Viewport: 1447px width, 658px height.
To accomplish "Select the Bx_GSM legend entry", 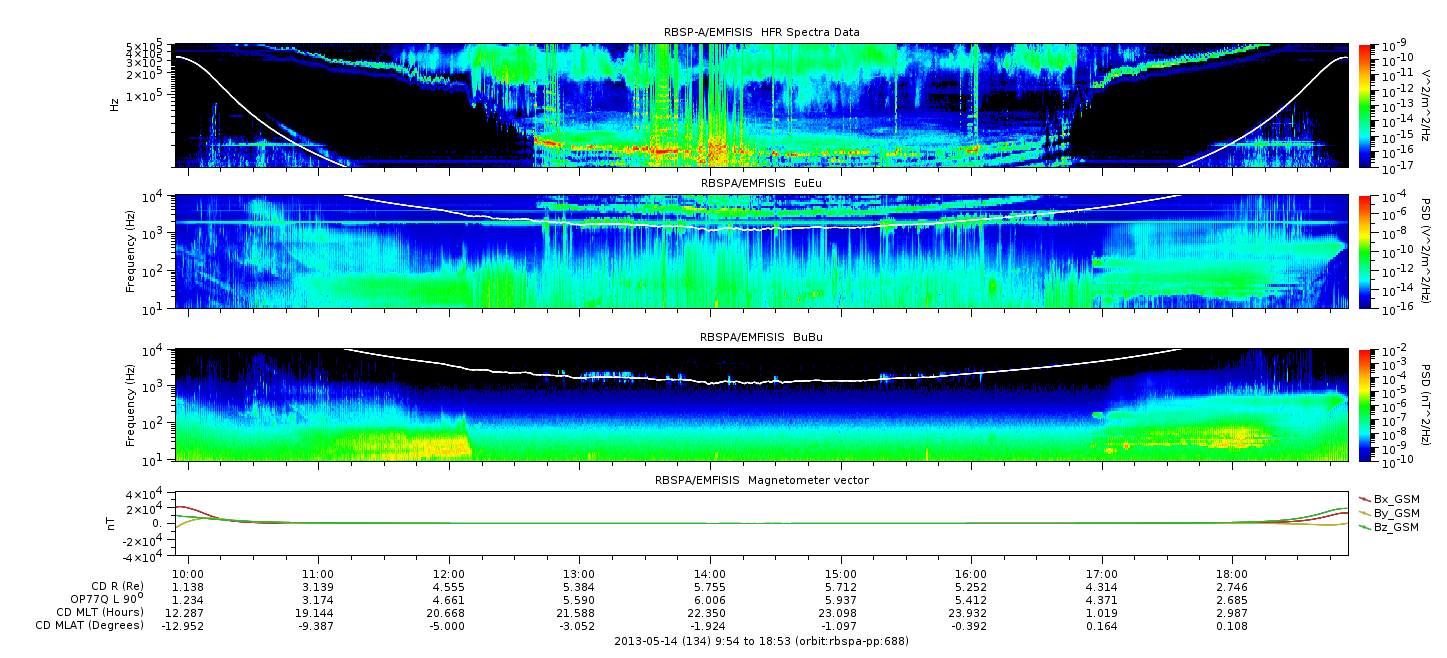I will [1388, 498].
